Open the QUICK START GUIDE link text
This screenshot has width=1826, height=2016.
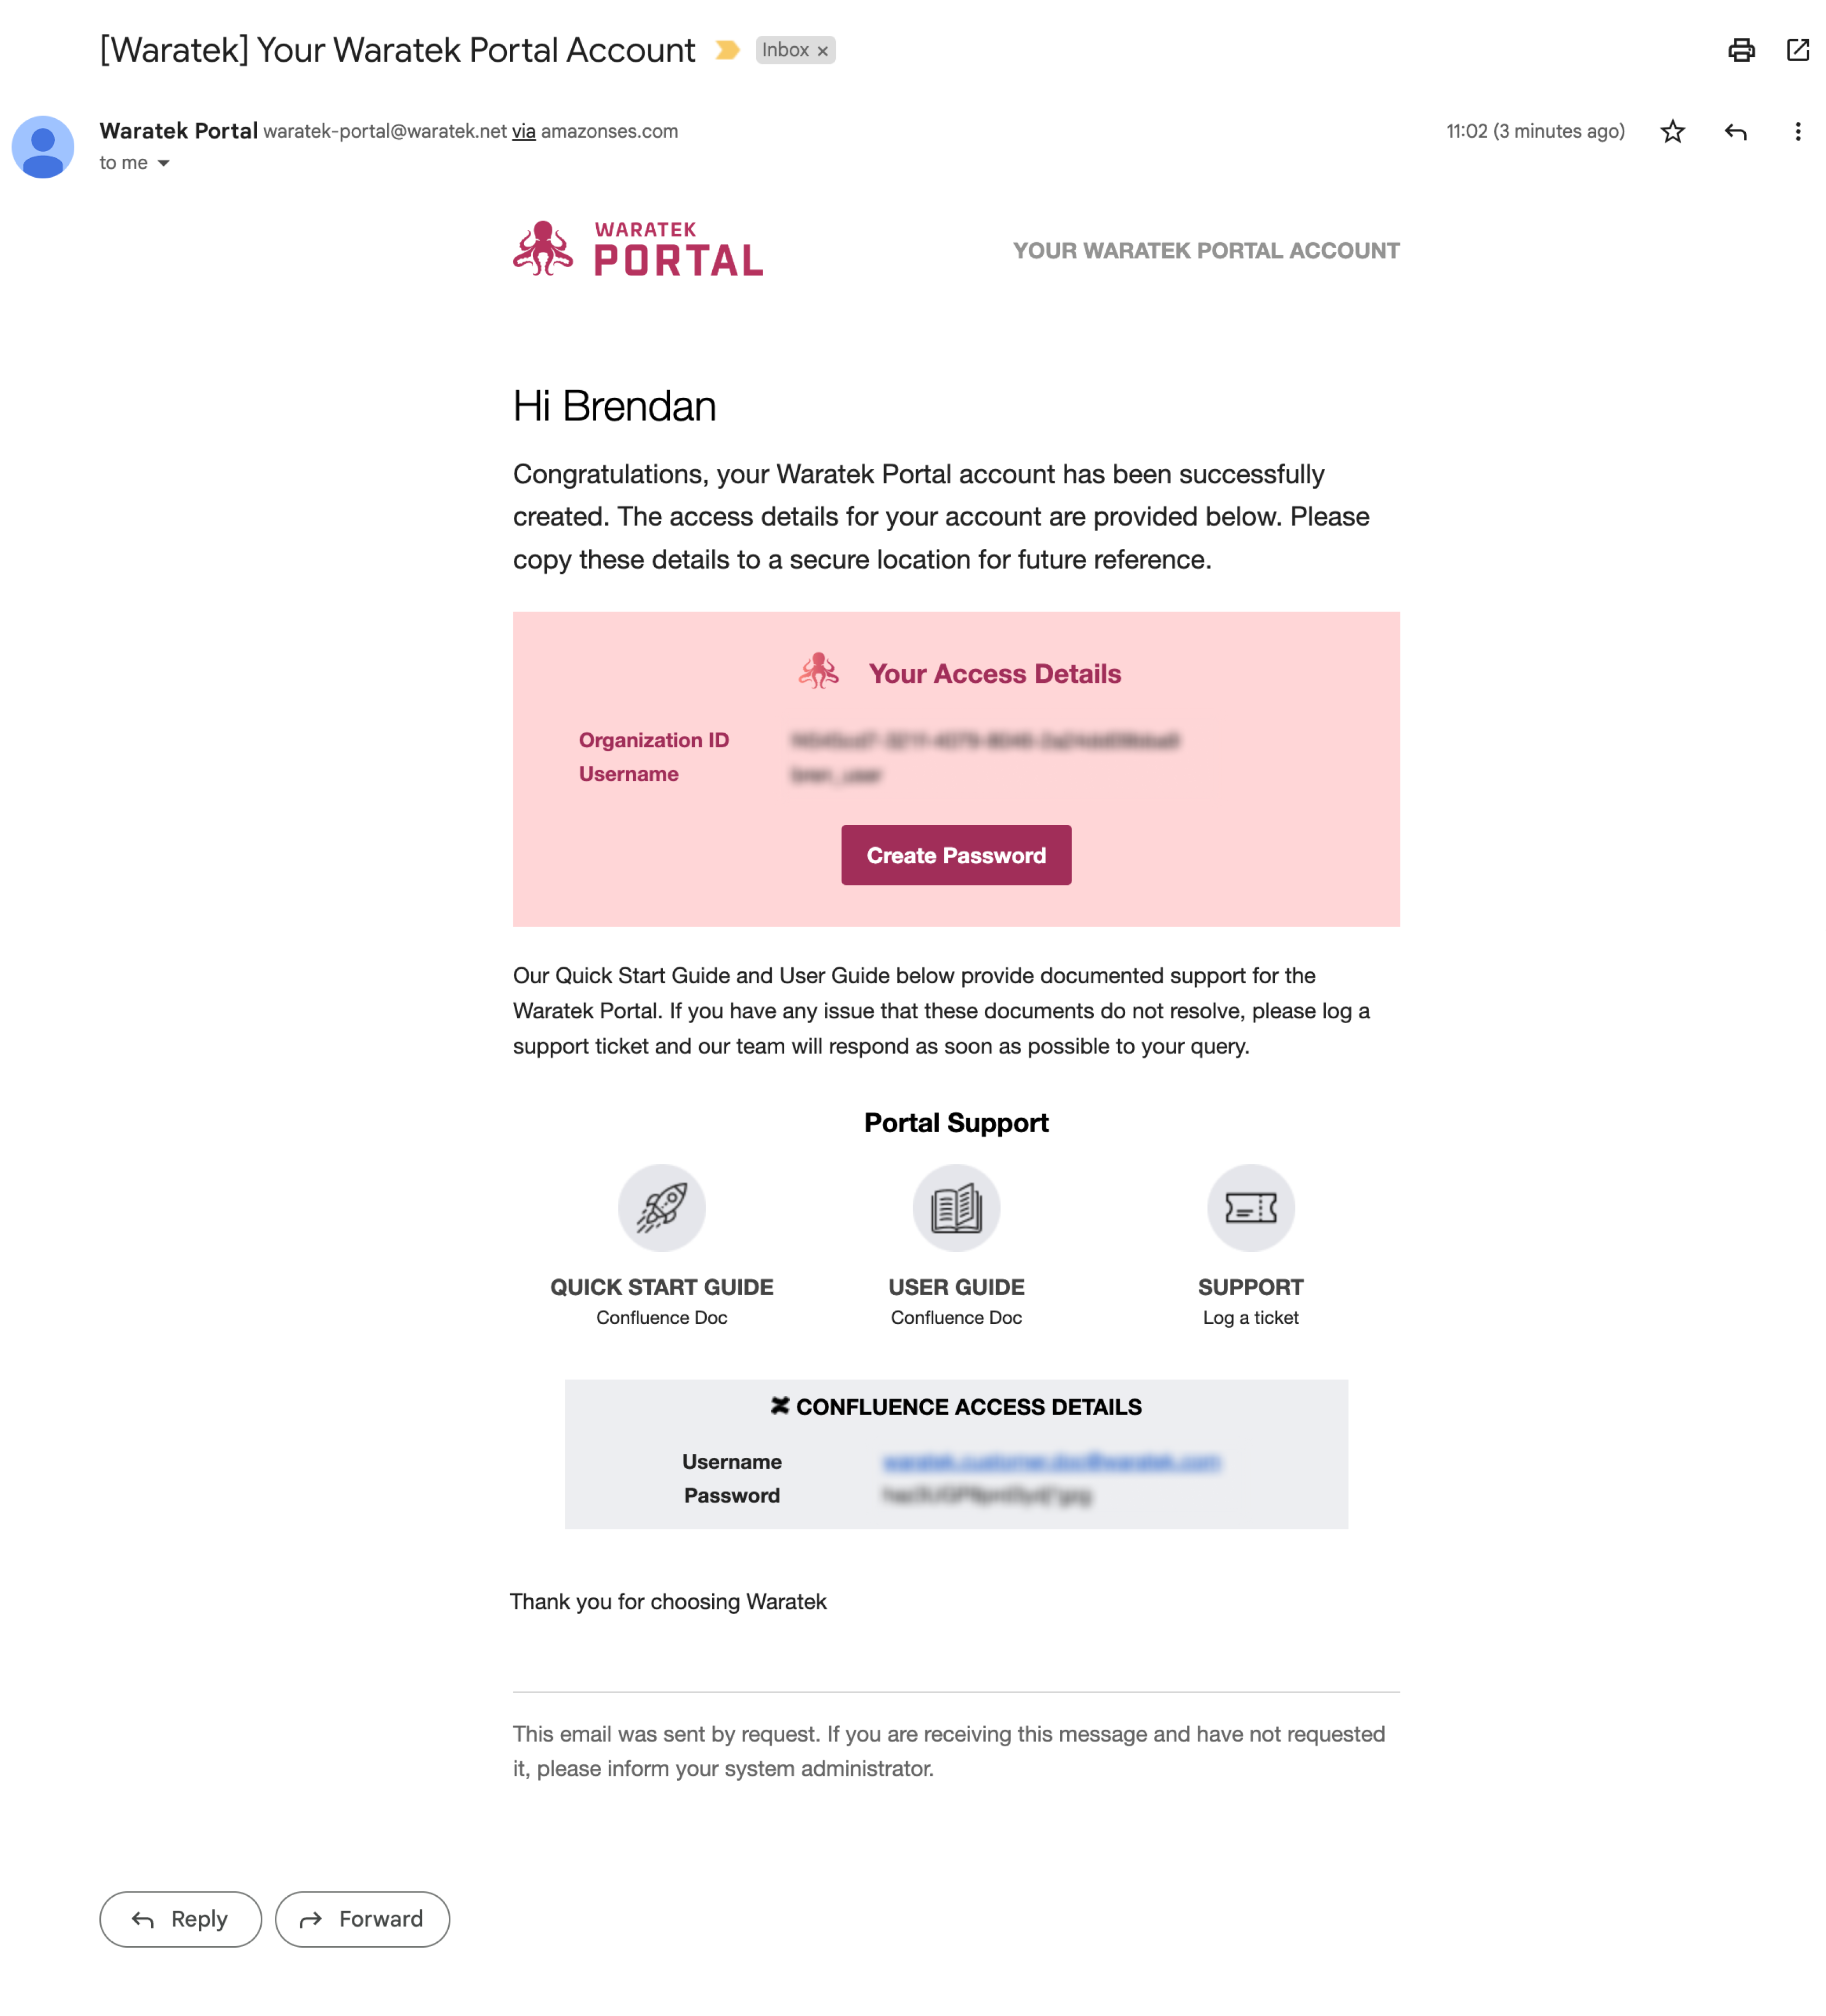[661, 1287]
